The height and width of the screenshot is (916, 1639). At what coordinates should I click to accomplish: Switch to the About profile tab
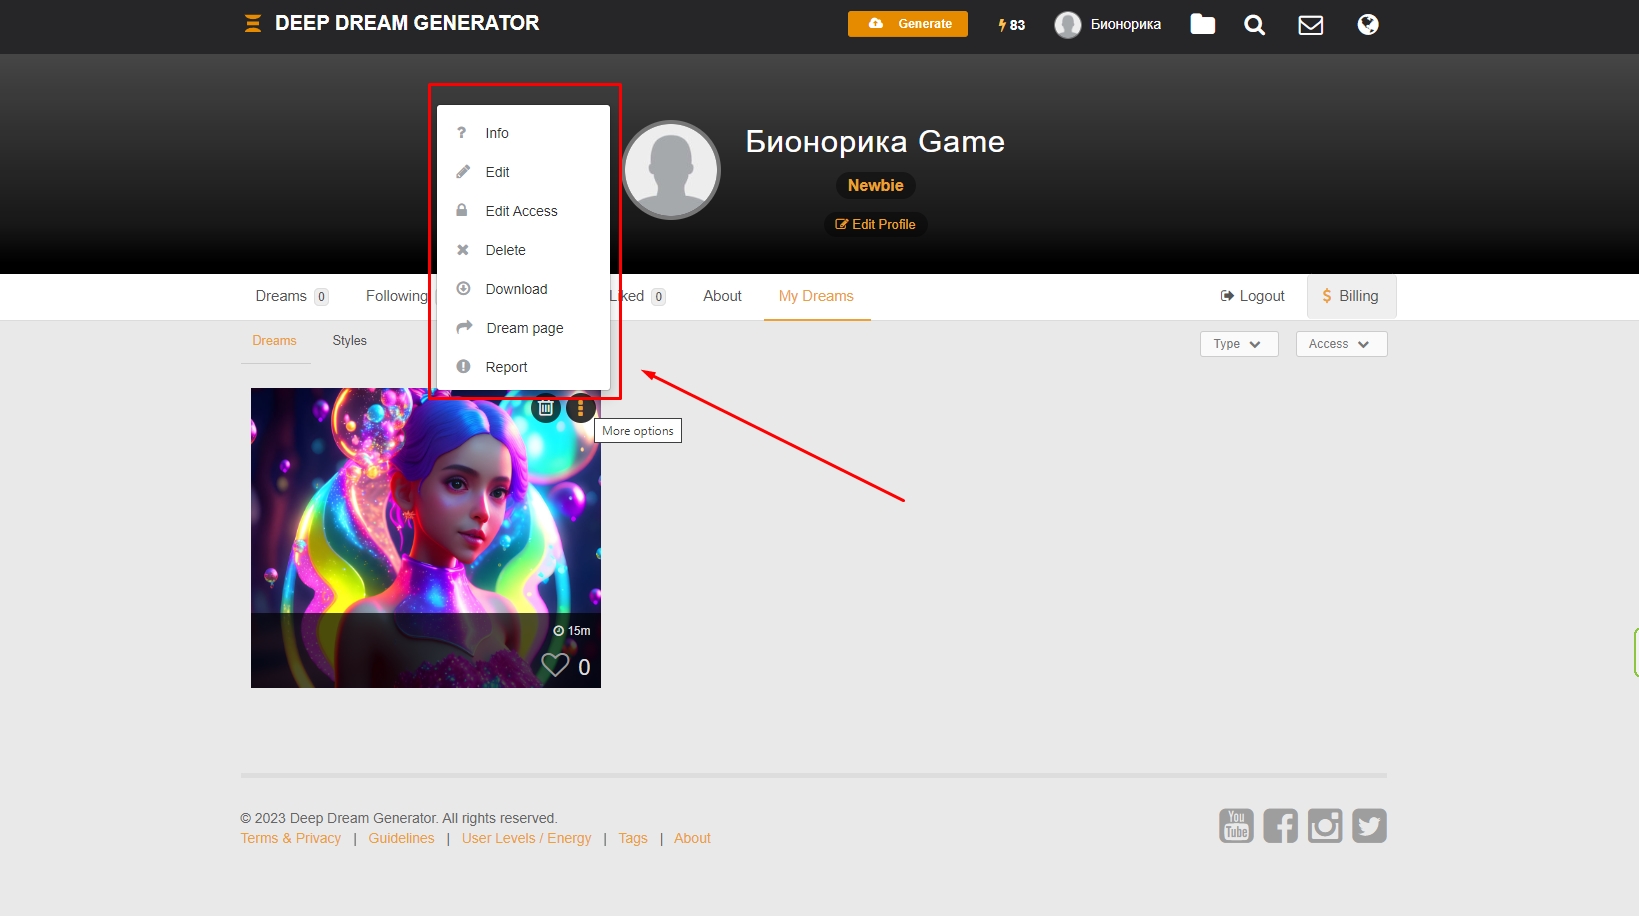click(x=722, y=296)
